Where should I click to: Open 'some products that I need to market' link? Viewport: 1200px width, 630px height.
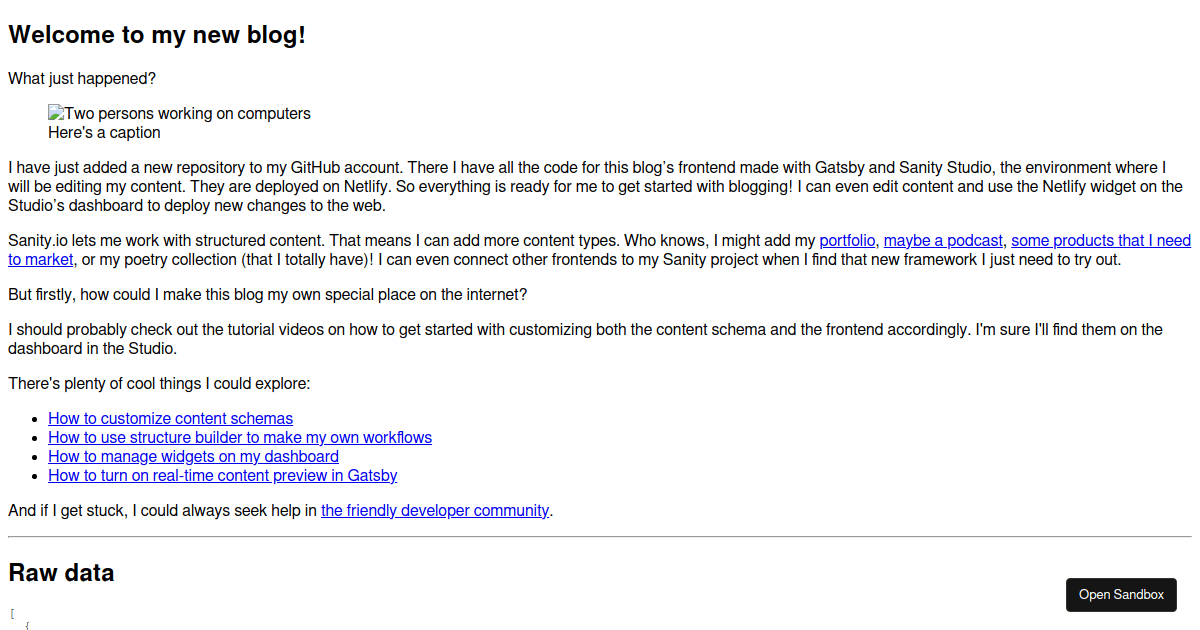(1101, 240)
